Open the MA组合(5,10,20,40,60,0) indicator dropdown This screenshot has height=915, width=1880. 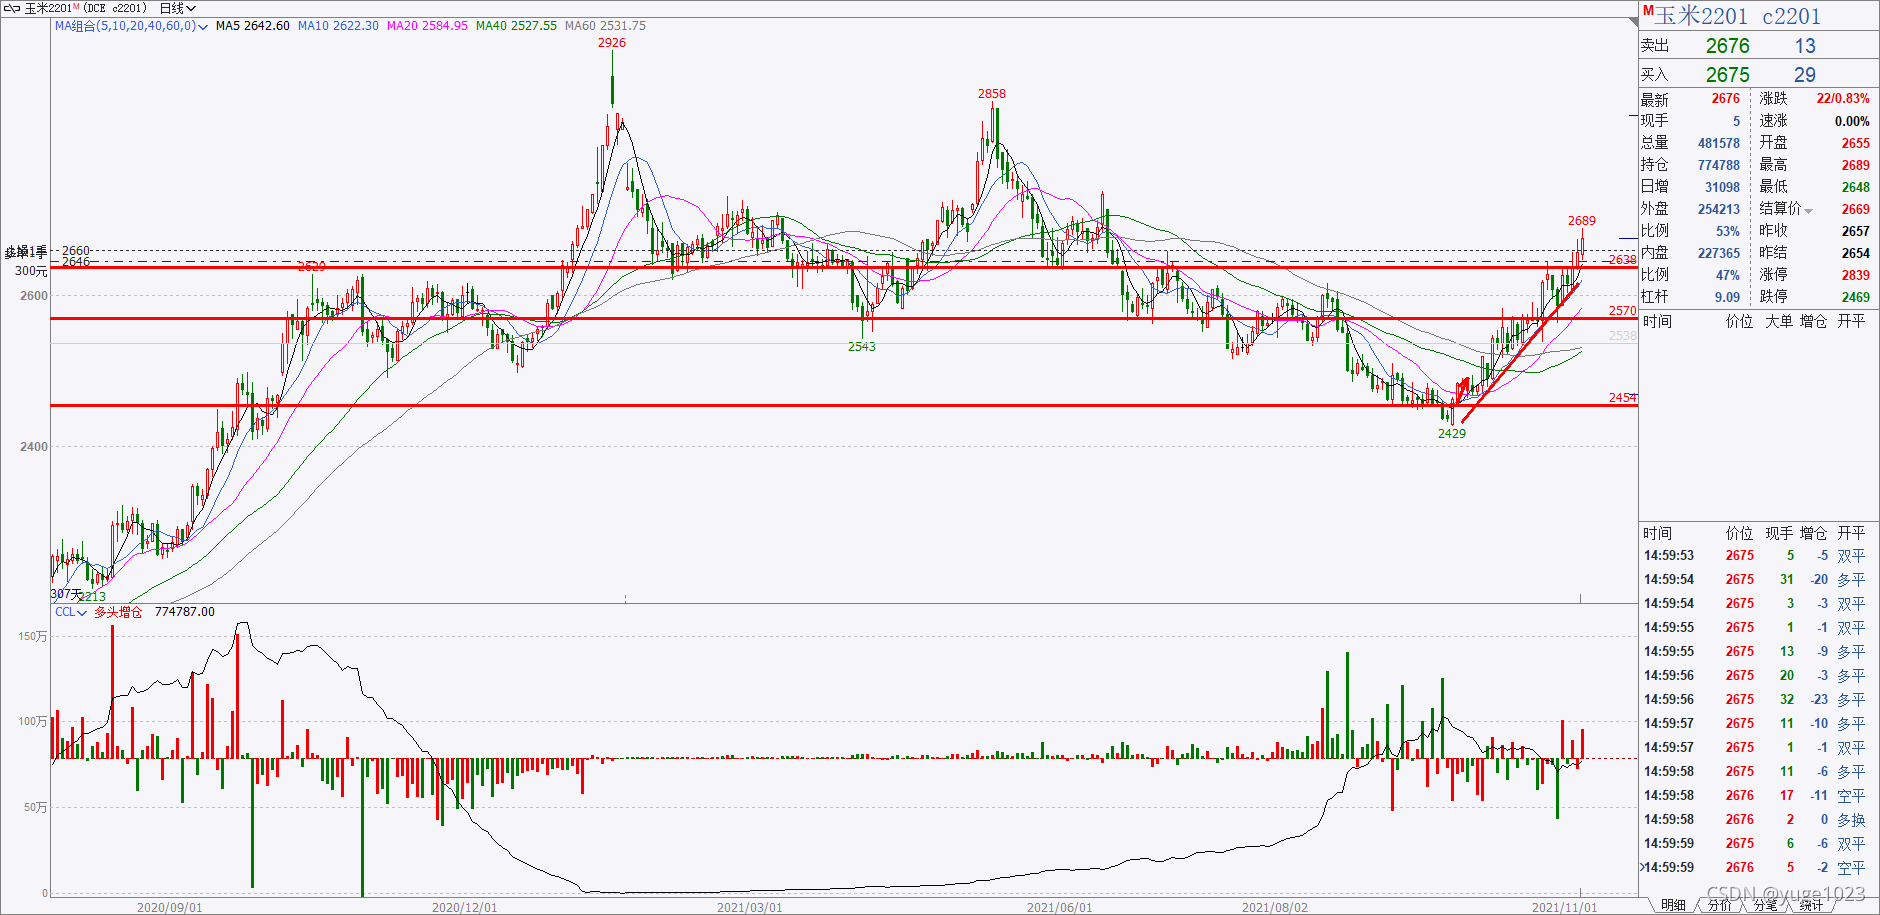[131, 26]
